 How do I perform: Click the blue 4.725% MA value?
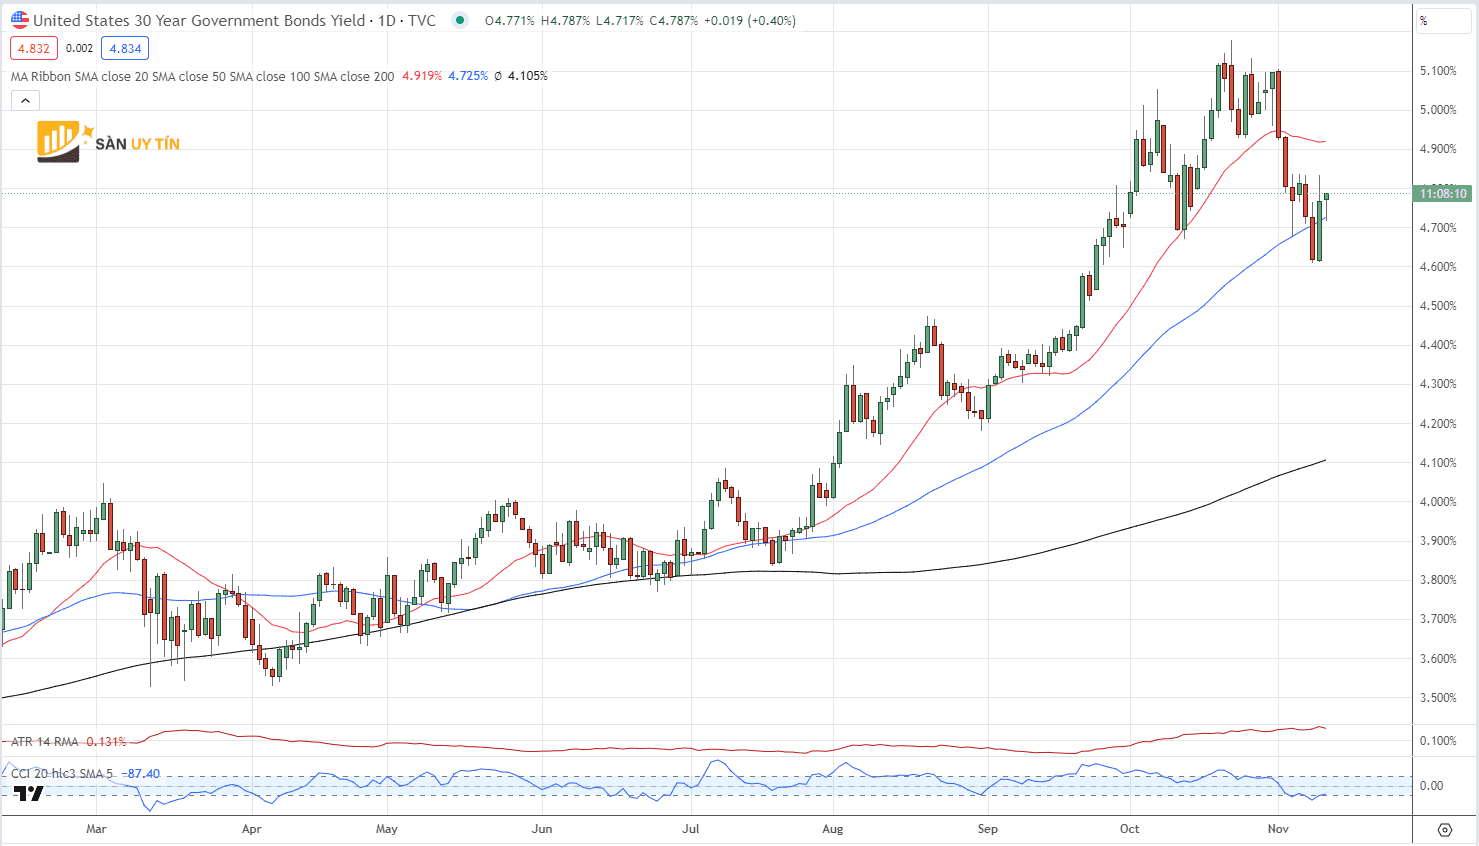[x=468, y=76]
